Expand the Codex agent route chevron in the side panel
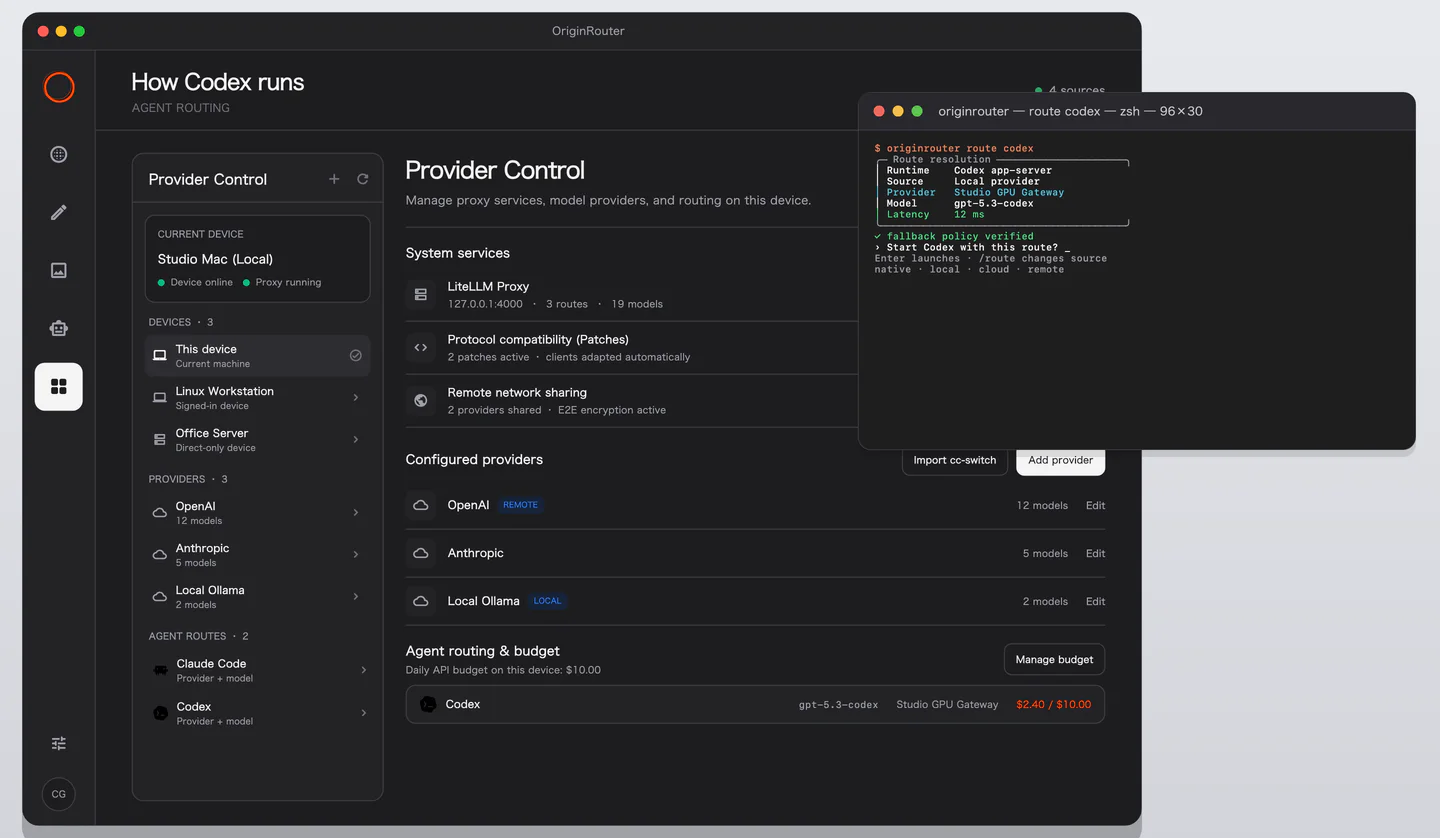 [x=363, y=713]
